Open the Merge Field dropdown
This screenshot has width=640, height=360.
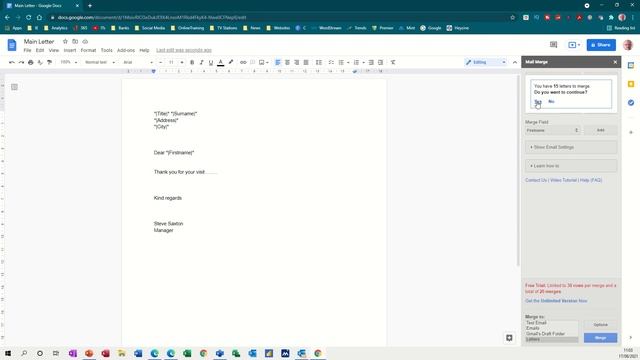552,130
